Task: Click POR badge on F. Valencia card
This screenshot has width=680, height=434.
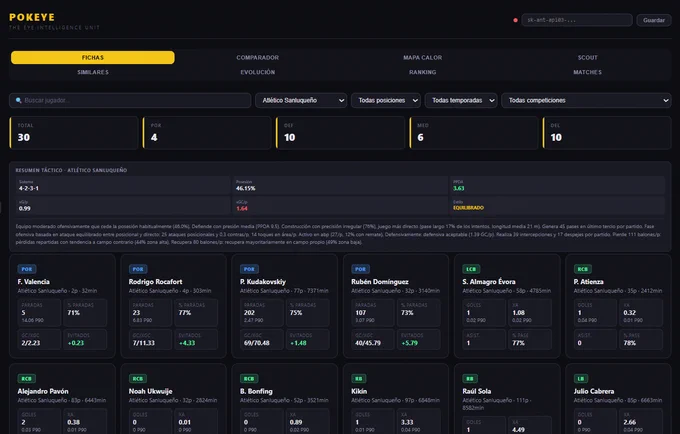Action: (27, 269)
